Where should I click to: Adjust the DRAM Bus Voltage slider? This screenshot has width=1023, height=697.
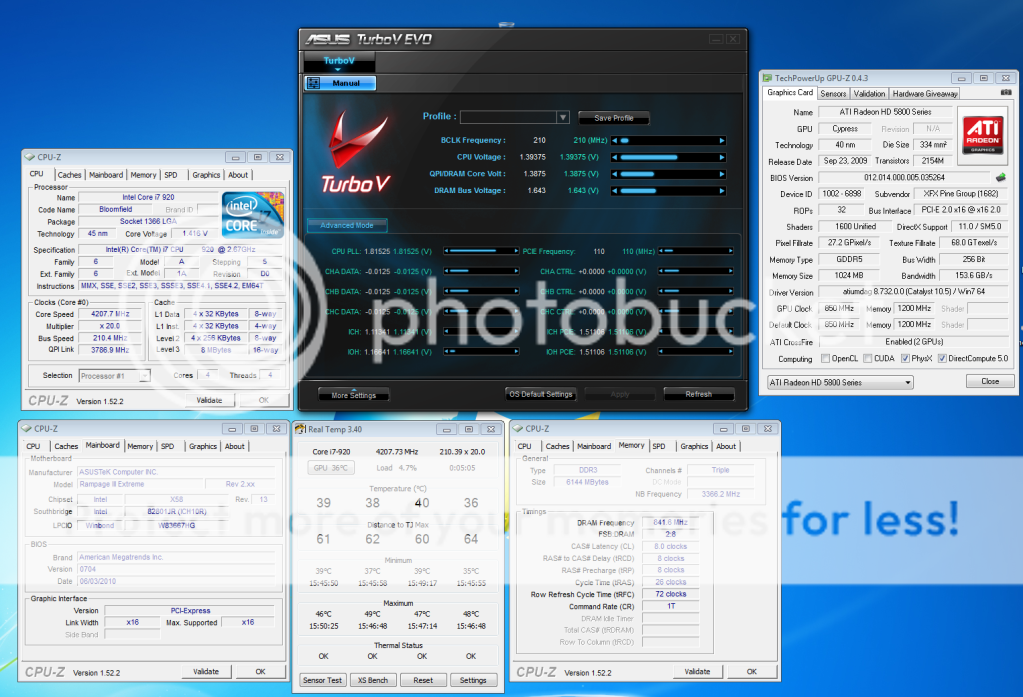(668, 191)
